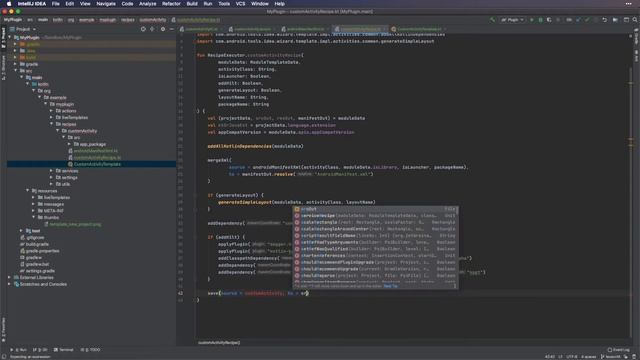Expand Scratches and Consoles node
Screen dimensions: 640x360
point(9,284)
